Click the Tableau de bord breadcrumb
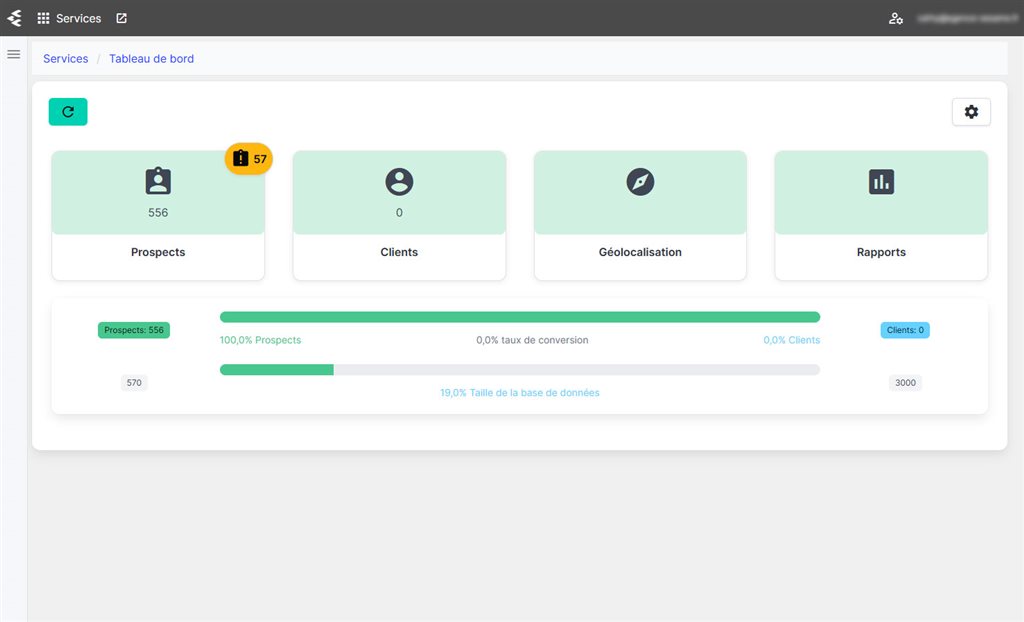The image size is (1024, 622). (x=151, y=59)
